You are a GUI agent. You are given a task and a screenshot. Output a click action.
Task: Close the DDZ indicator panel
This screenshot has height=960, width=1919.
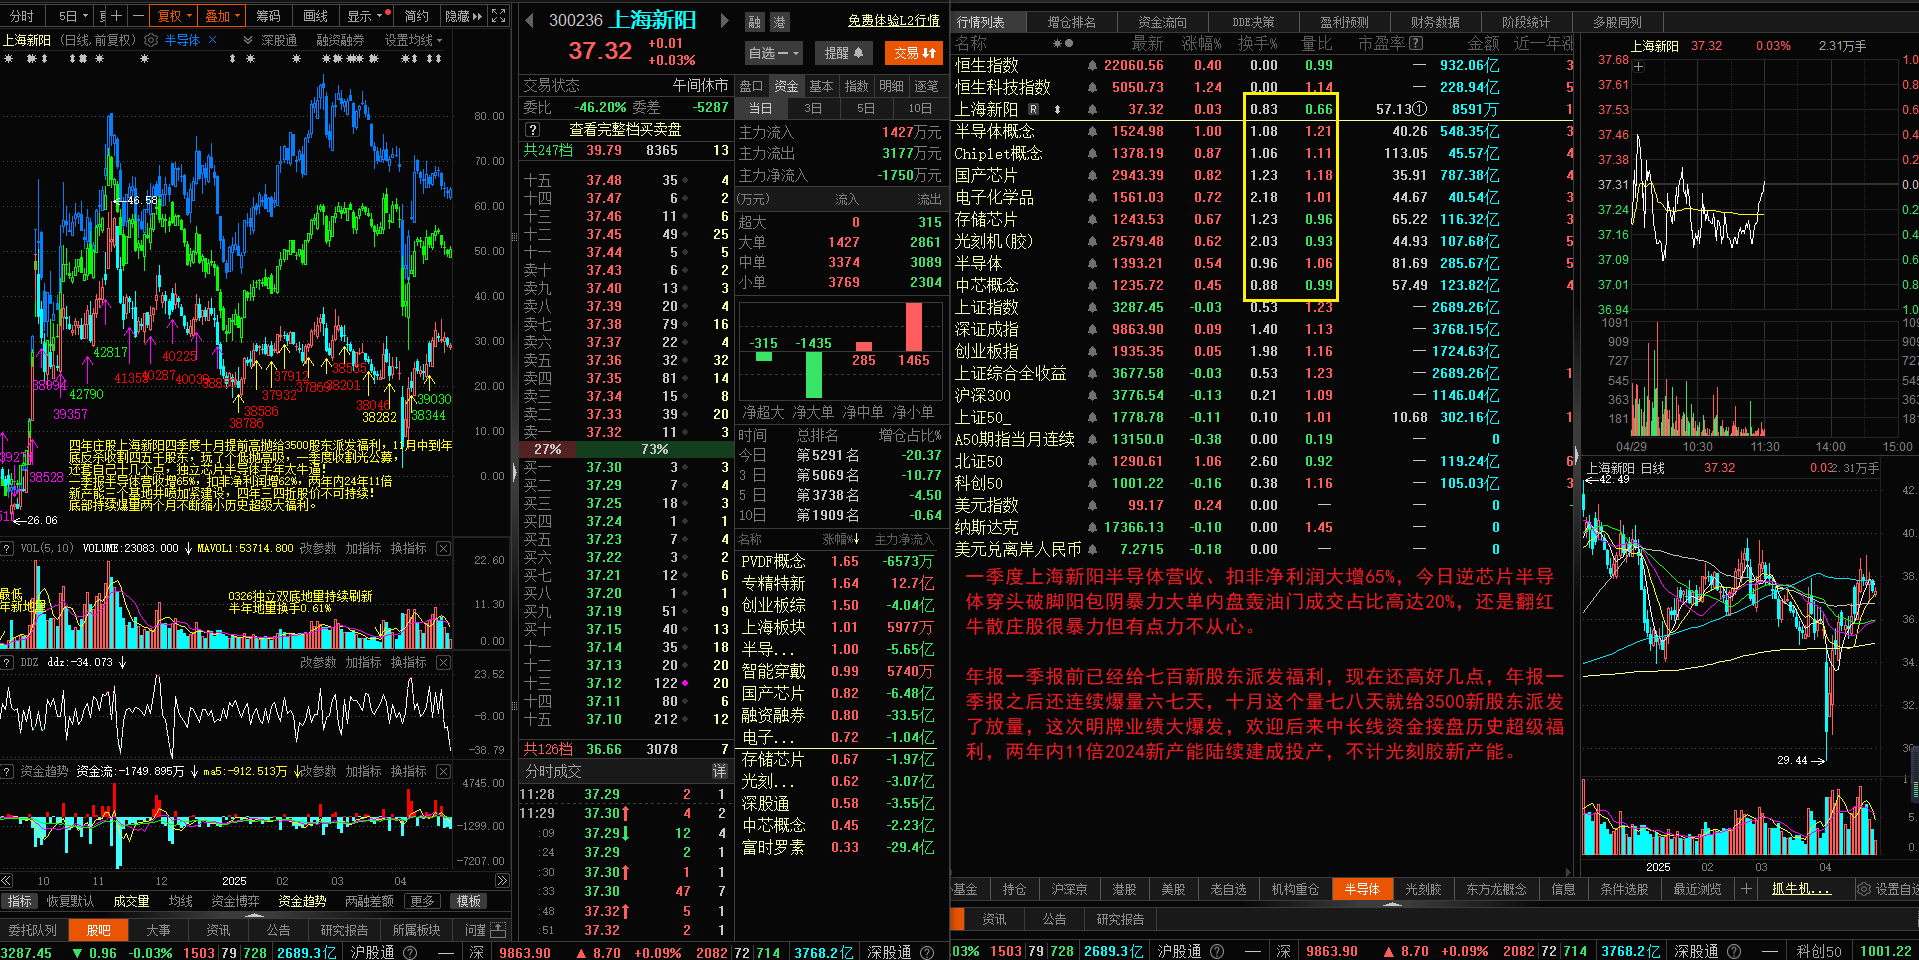(x=443, y=662)
